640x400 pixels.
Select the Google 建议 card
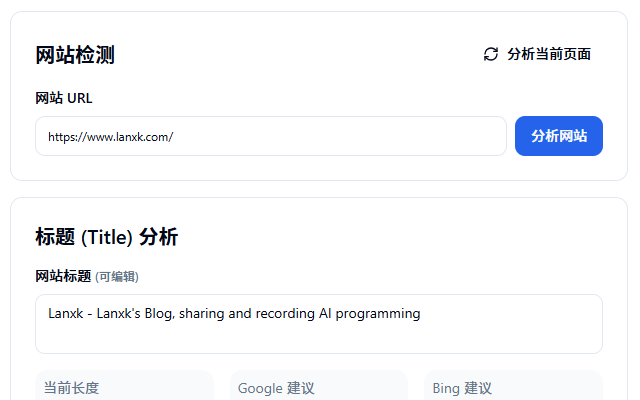click(x=318, y=387)
